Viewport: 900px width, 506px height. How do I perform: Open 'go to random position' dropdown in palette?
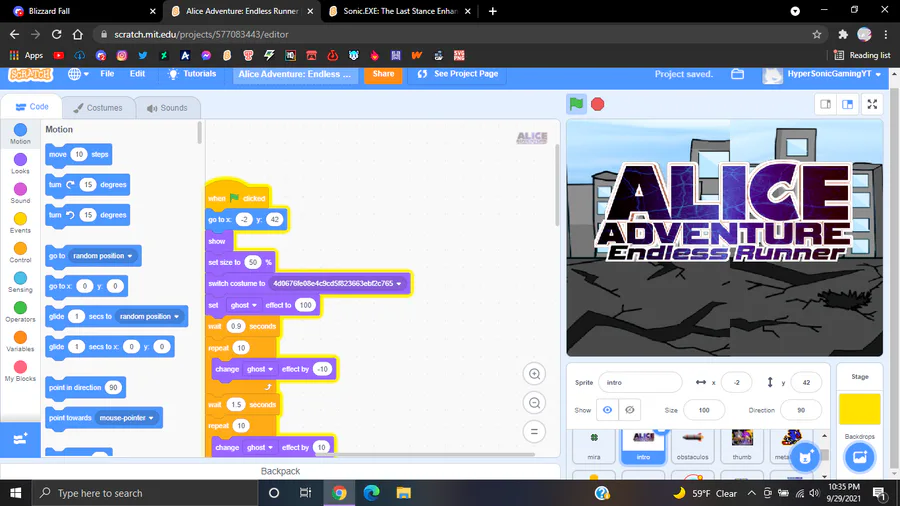tap(103, 256)
